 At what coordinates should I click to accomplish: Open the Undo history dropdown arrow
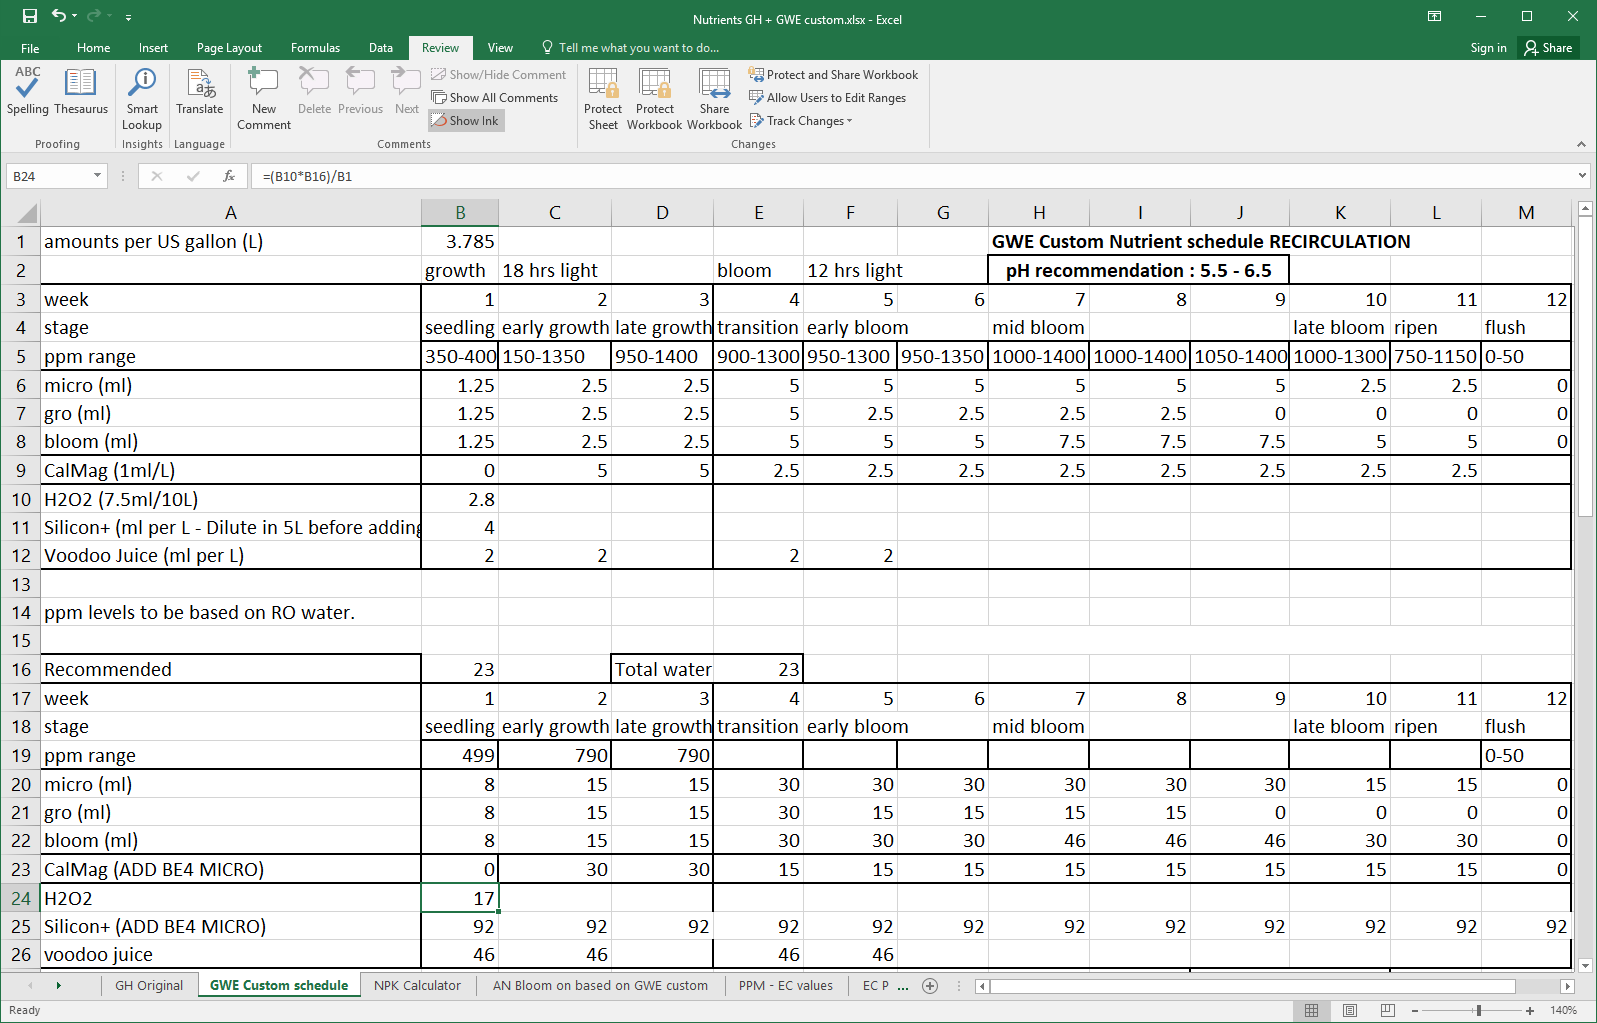(75, 16)
